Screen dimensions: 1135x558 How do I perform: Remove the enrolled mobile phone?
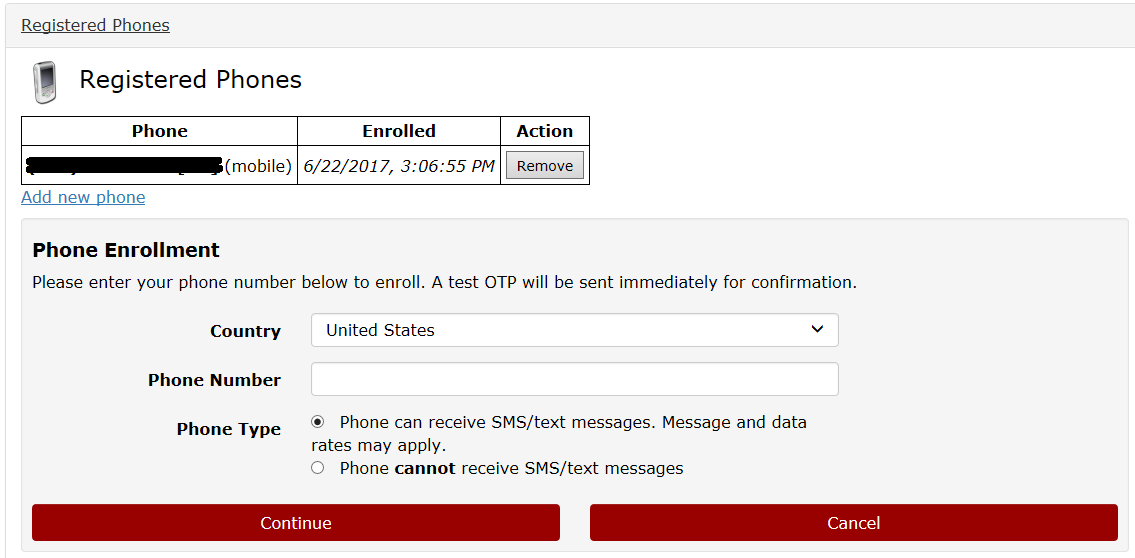click(544, 166)
